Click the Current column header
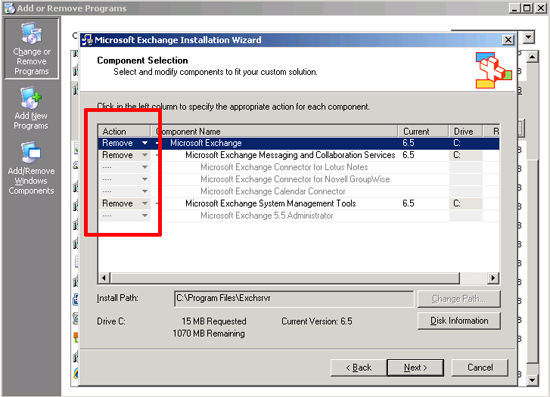 pyautogui.click(x=423, y=131)
